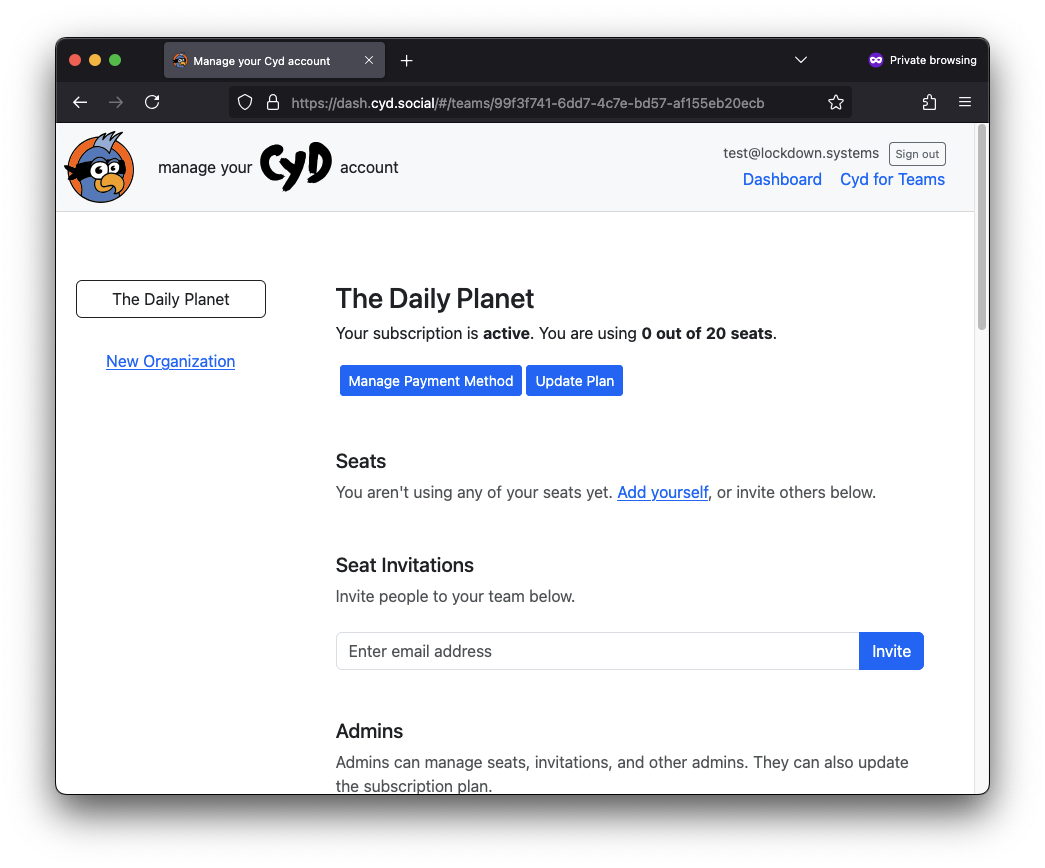Open the browser extensions icon
This screenshot has width=1045, height=868.
click(x=928, y=102)
